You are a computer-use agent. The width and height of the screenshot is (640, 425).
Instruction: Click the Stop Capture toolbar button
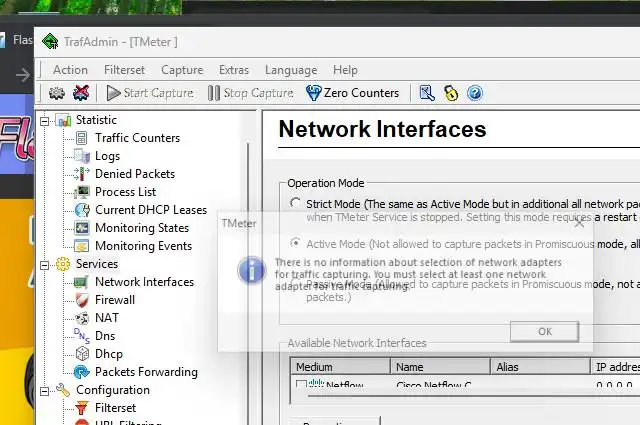point(251,93)
